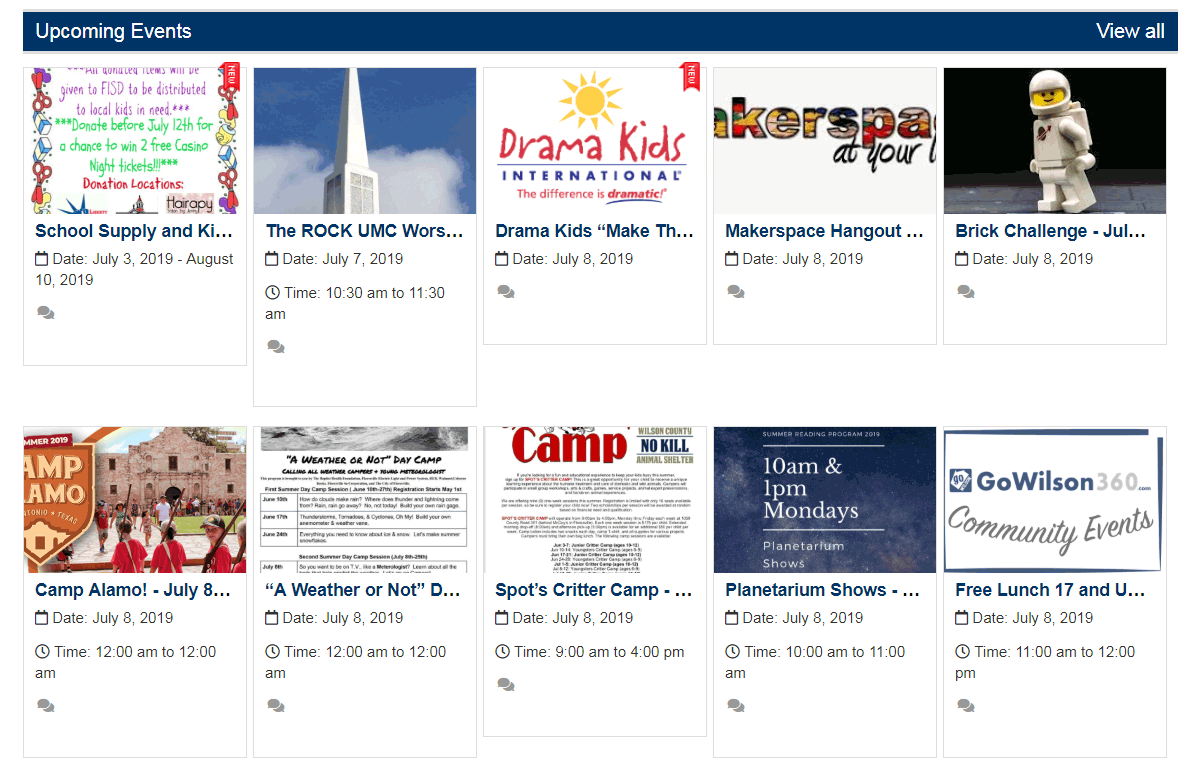
Task: Click clock icon beside 9:00 am to 4:00 pm
Action: [502, 651]
